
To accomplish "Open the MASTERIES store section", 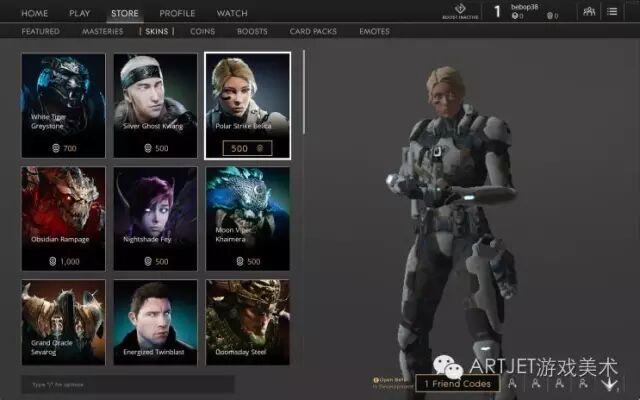I will (x=102, y=31).
